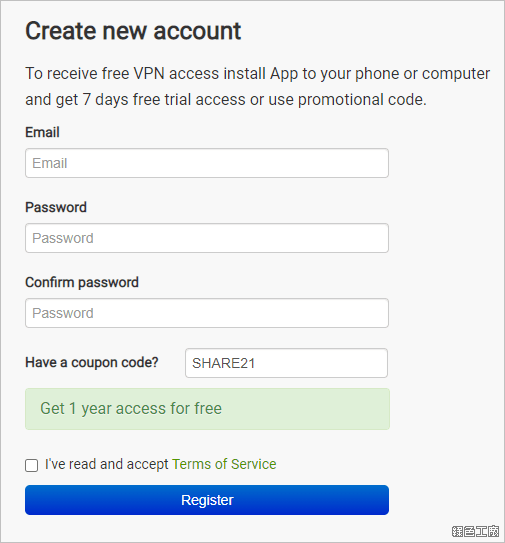Click the word 'Register' on the submit button

[x=207, y=500]
